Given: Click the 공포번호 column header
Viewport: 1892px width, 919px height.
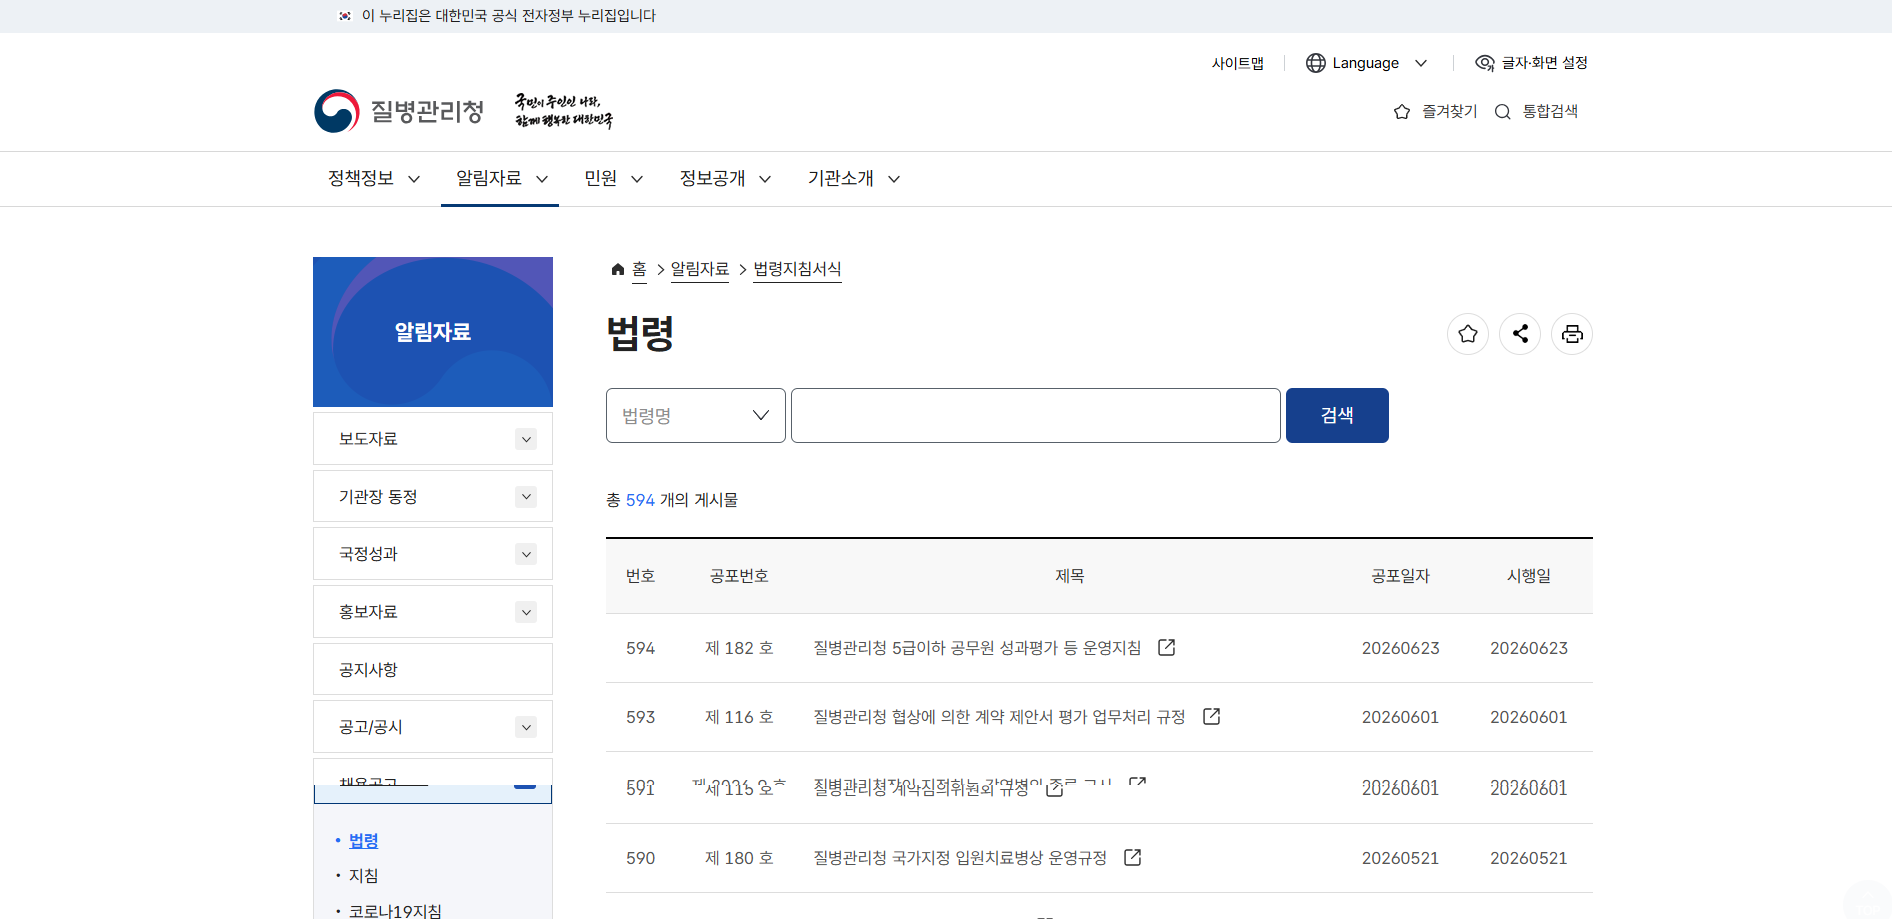Looking at the screenshot, I should click(739, 576).
